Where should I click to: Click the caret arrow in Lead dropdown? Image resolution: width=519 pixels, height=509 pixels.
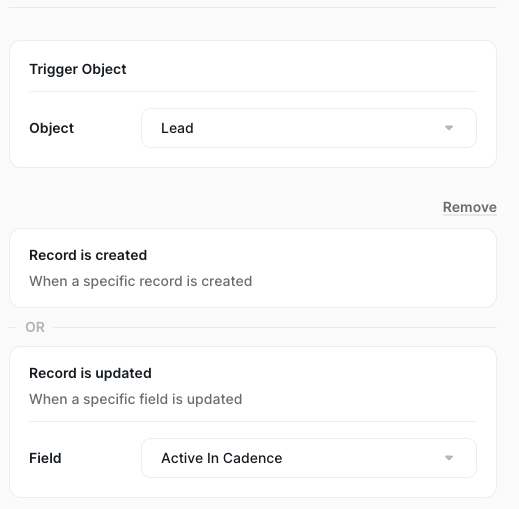coord(449,128)
